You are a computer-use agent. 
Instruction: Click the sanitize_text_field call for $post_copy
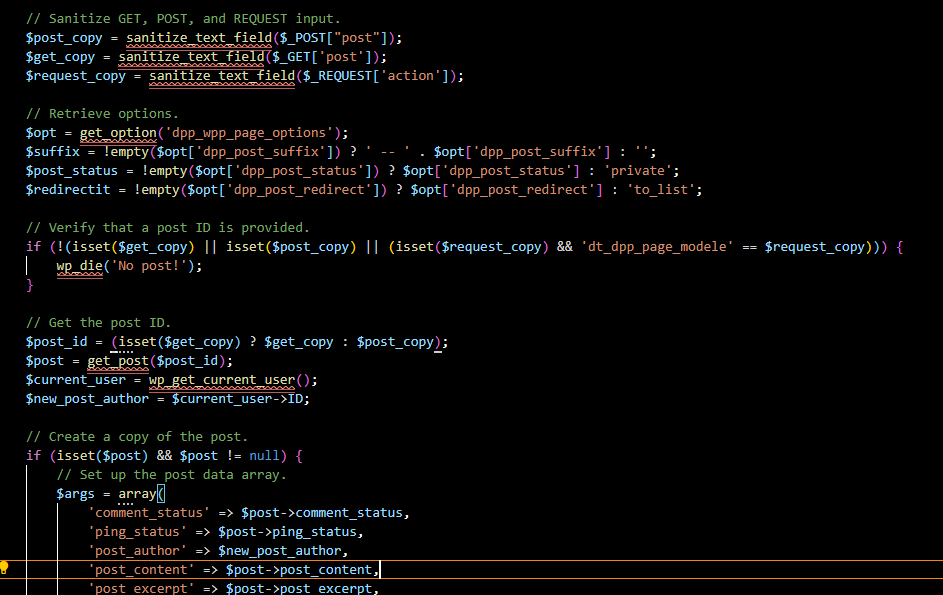(x=199, y=38)
